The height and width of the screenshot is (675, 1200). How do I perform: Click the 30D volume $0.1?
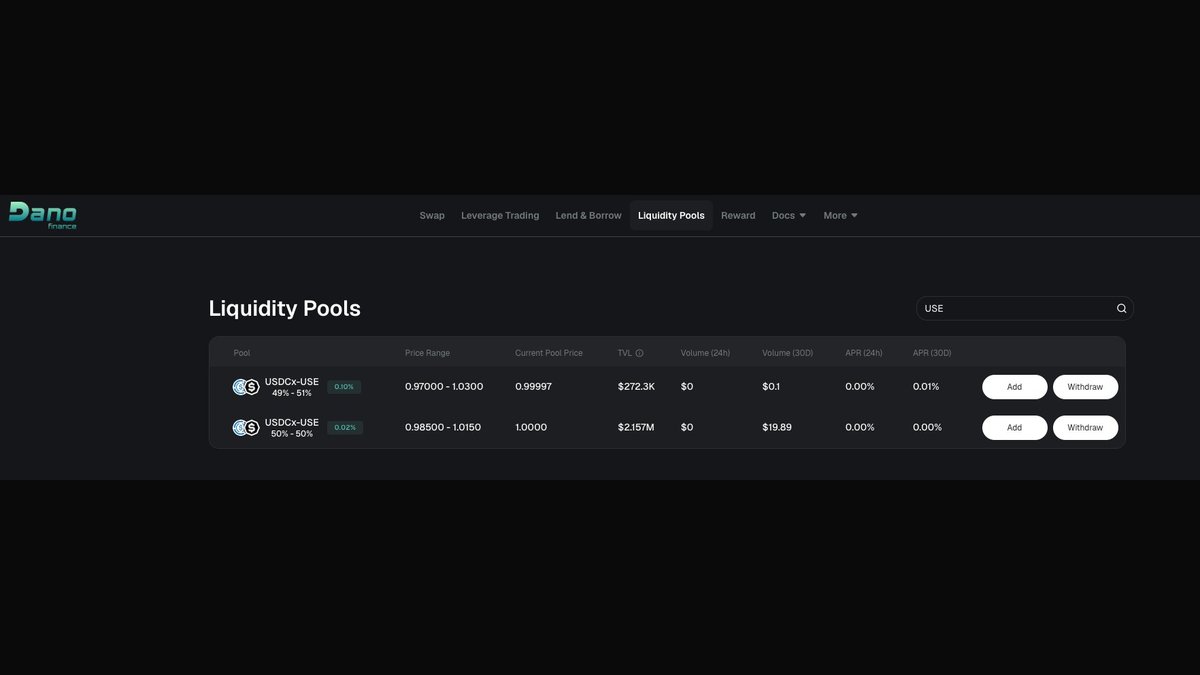coord(771,387)
